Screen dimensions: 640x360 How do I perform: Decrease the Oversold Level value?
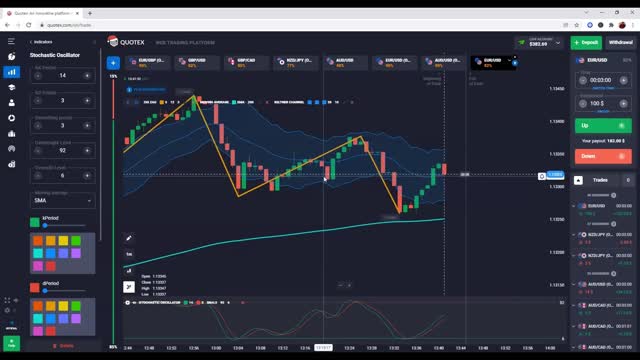click(x=38, y=176)
